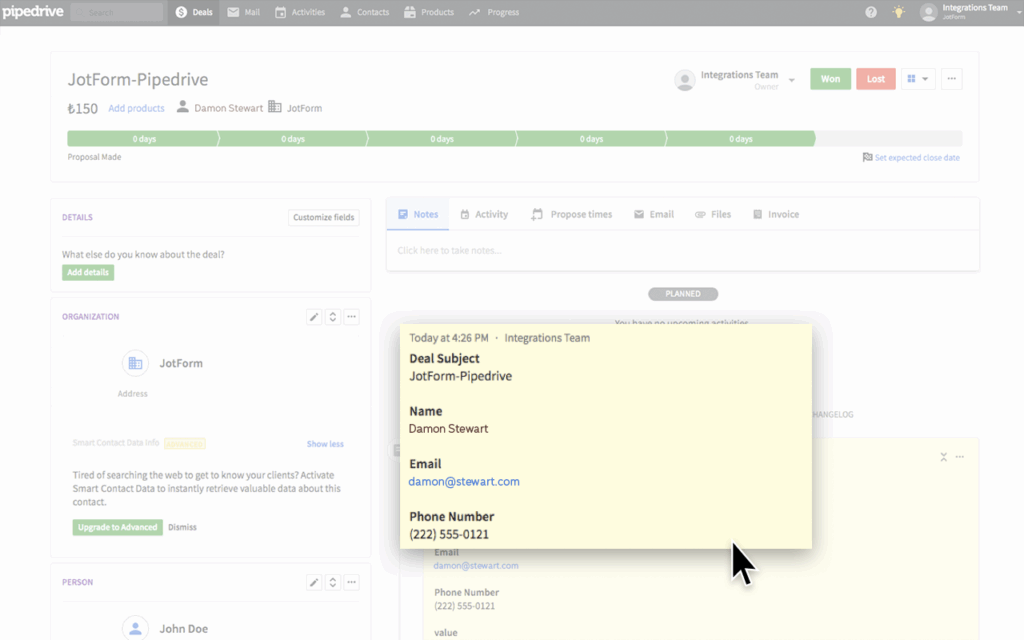Image resolution: width=1024 pixels, height=640 pixels.
Task: Open Damon Stewart contact in the deal header
Action: 229,108
